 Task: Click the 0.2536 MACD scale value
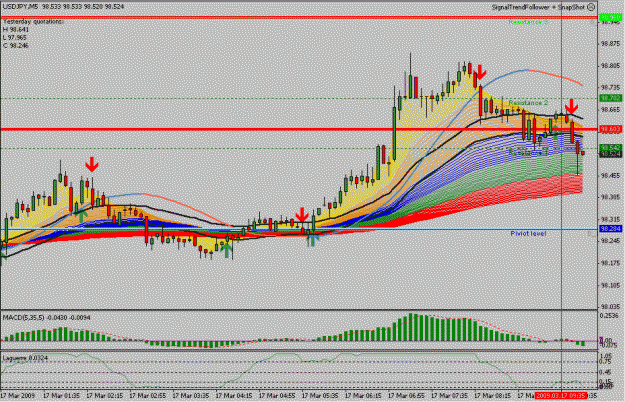pyautogui.click(x=608, y=315)
